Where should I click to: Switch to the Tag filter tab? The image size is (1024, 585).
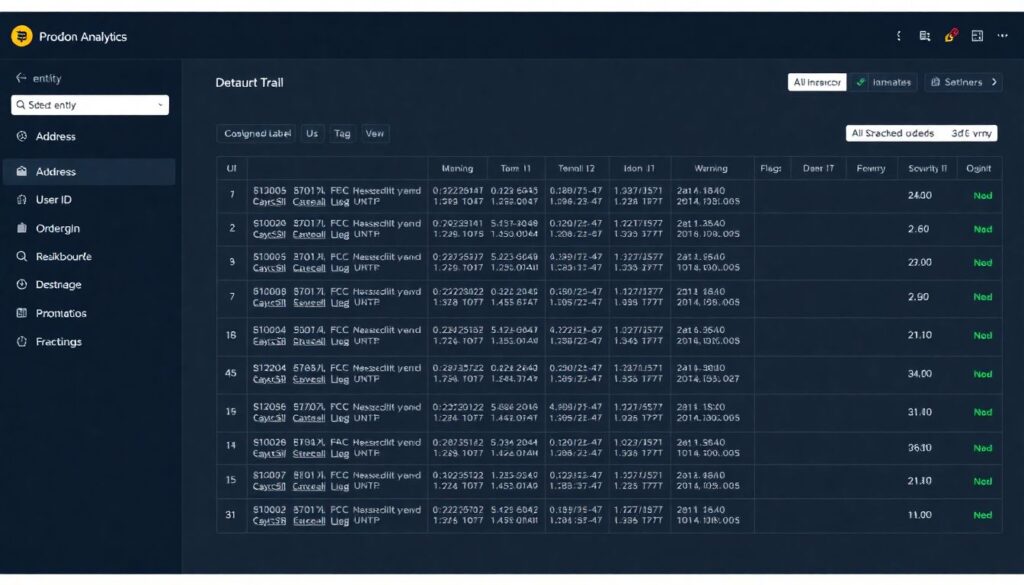point(343,133)
